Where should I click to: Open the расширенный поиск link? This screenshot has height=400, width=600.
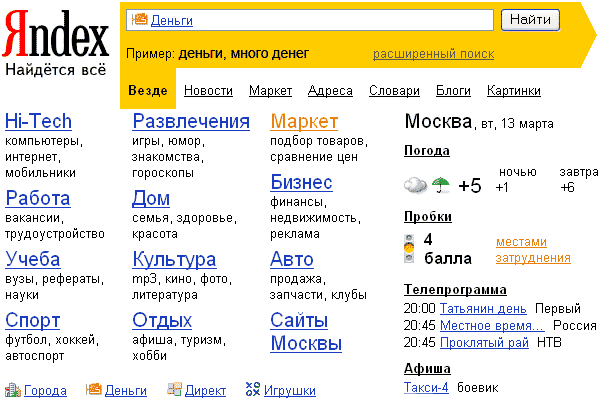point(434,54)
